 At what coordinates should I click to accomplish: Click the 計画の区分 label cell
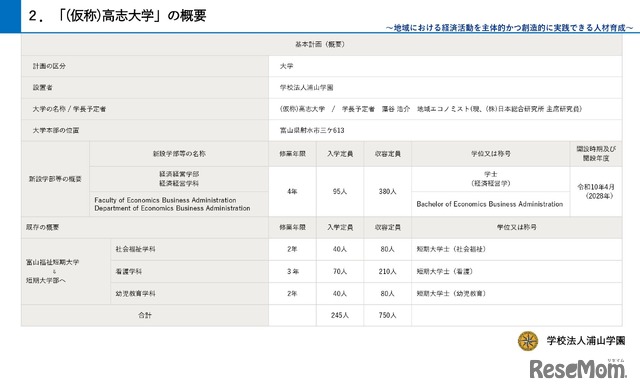click(145, 66)
